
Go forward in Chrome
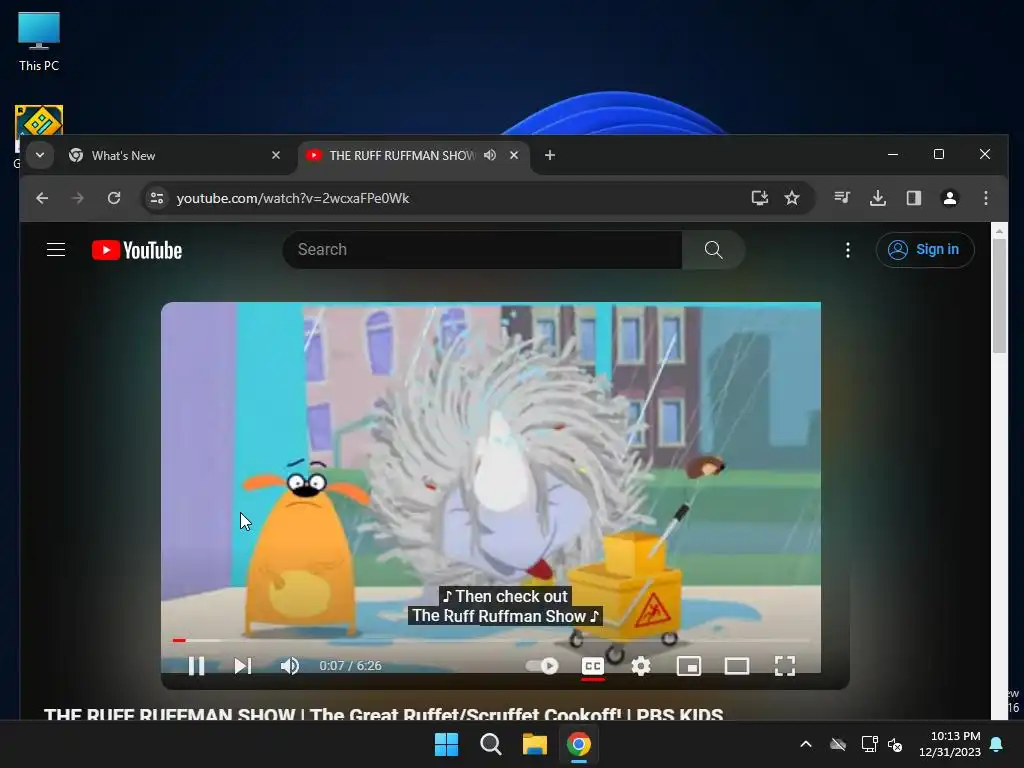78,198
